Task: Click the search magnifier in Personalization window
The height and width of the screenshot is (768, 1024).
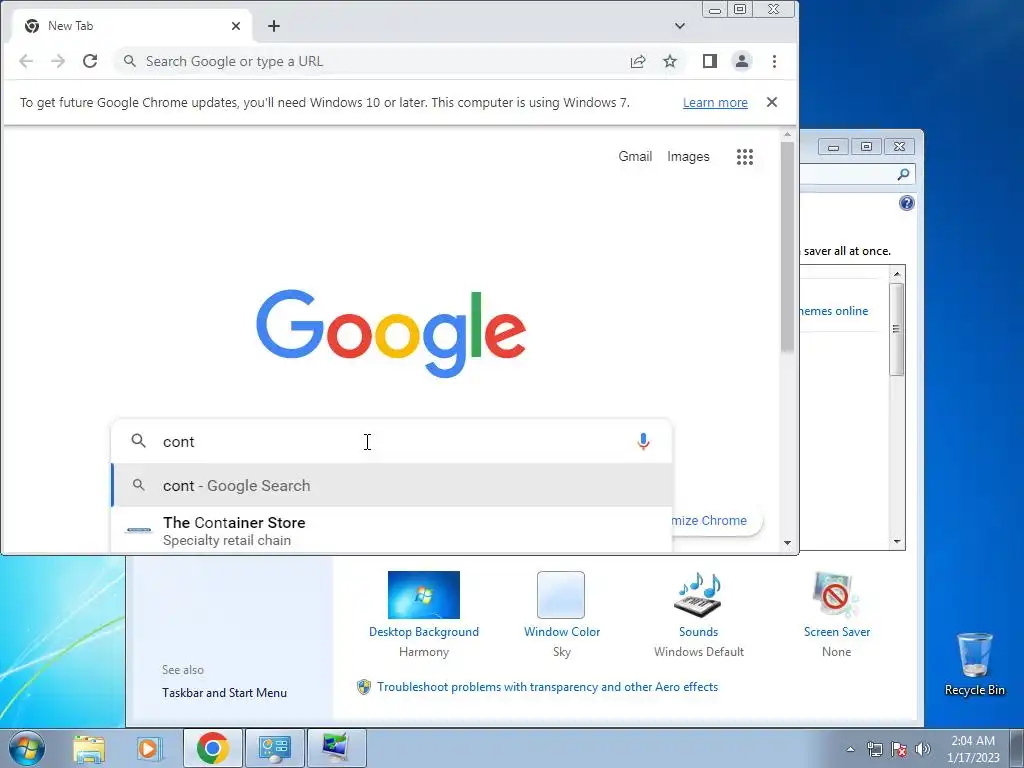Action: [903, 174]
